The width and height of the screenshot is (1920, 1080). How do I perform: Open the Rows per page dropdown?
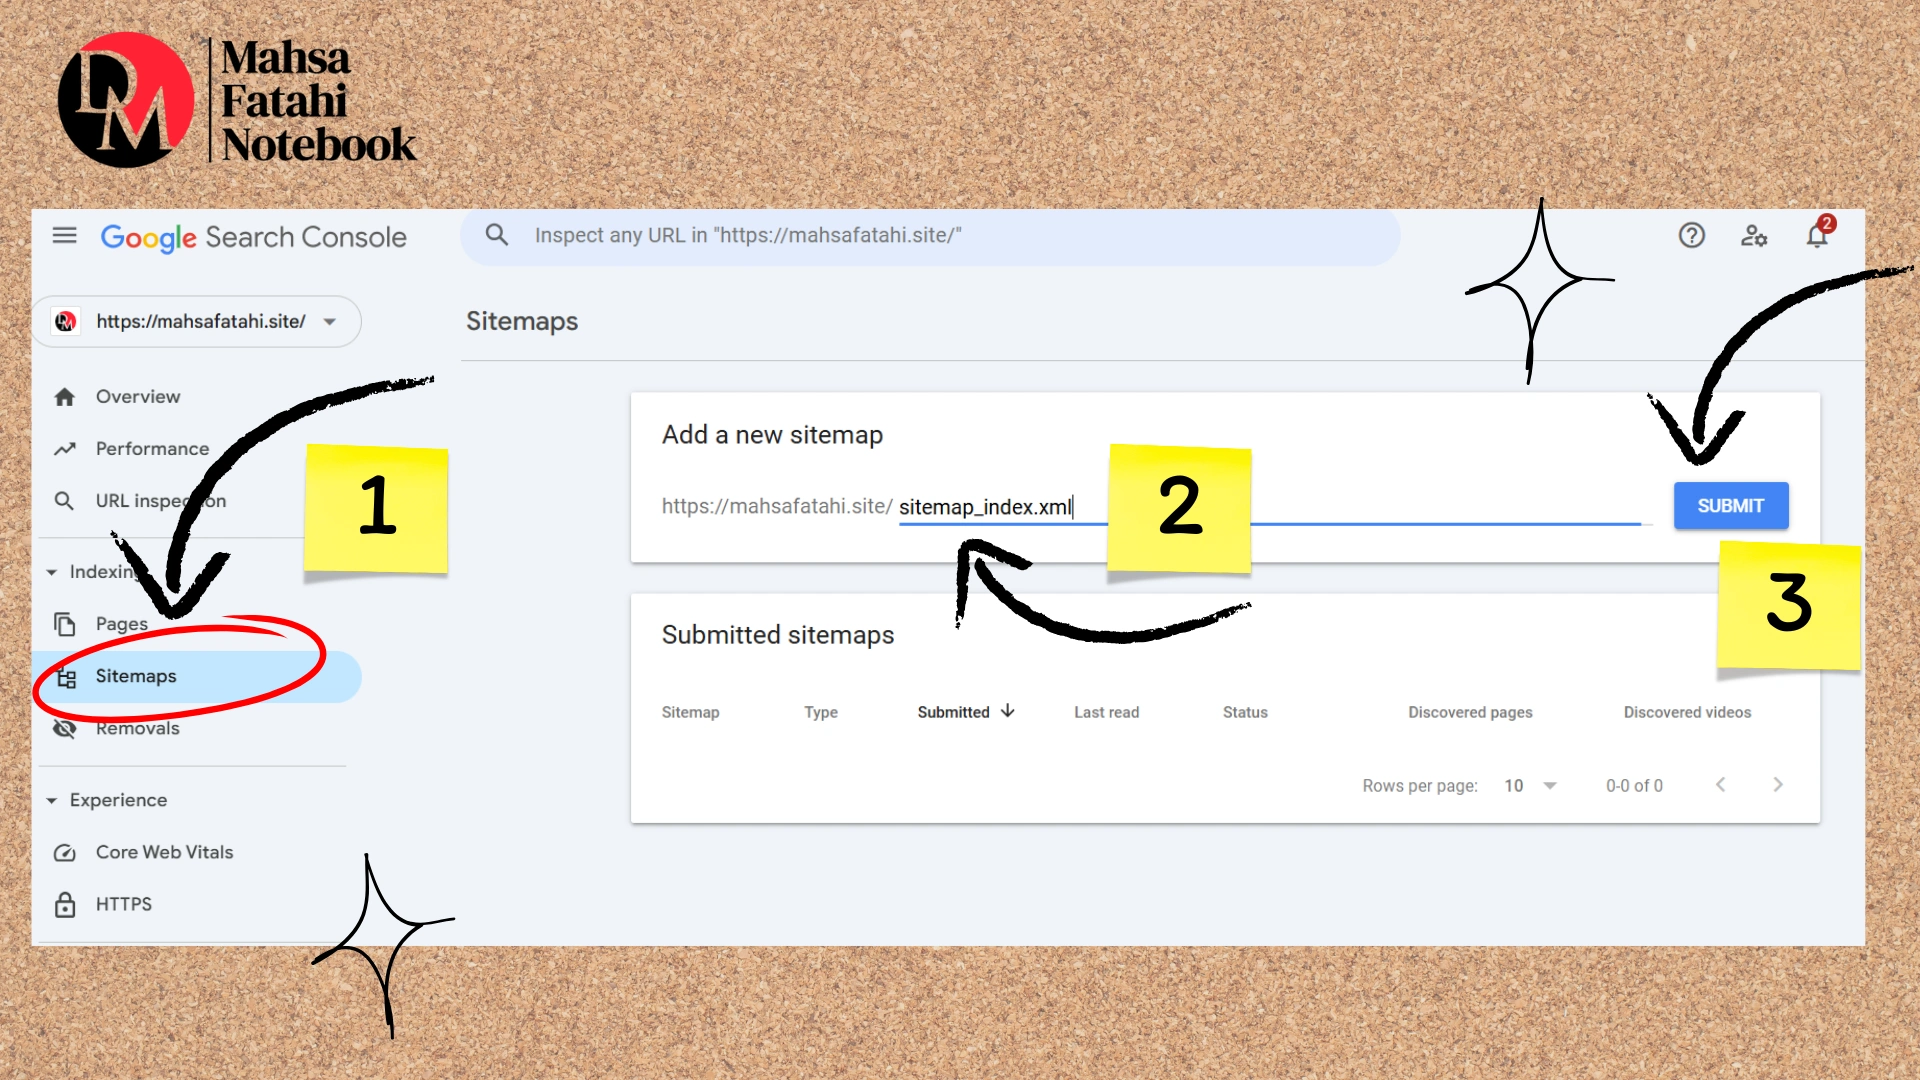tap(1531, 786)
